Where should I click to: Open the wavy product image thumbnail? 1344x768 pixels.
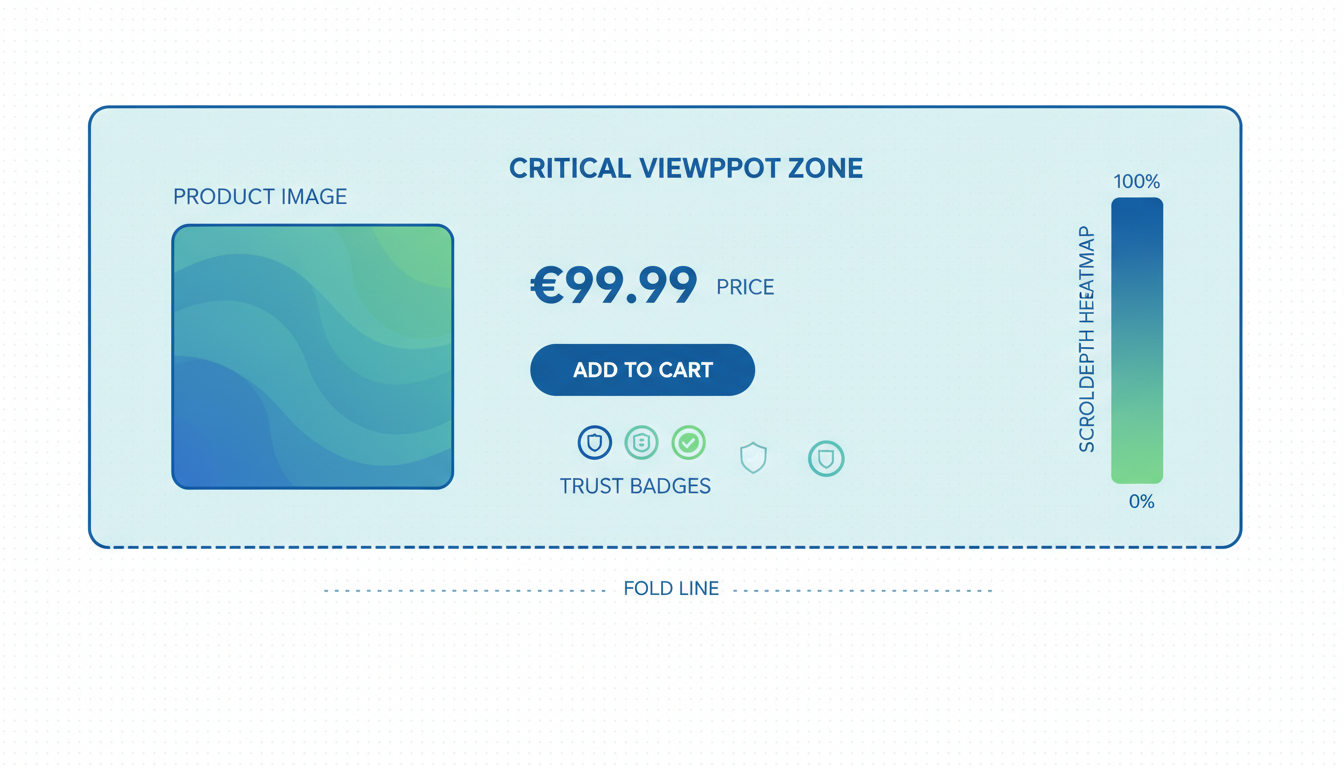313,357
